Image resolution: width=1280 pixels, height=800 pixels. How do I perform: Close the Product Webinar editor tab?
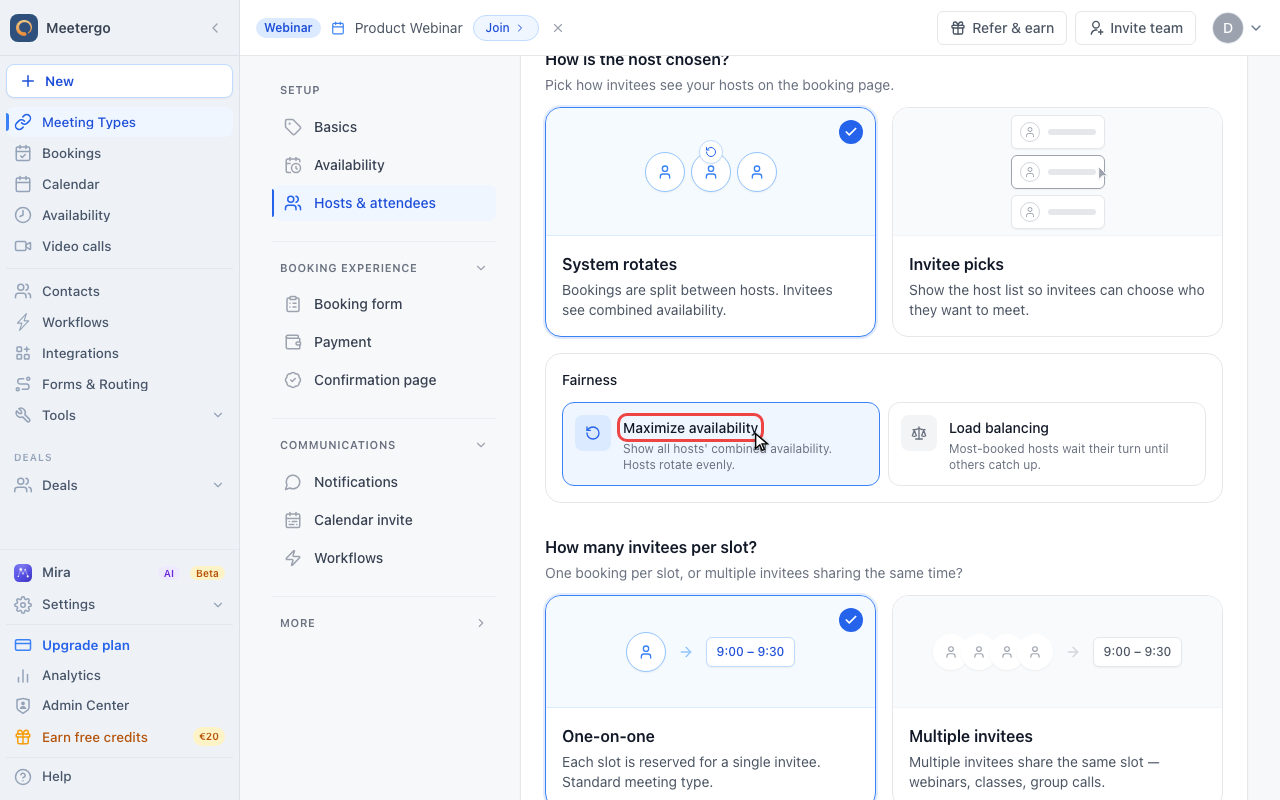(558, 28)
